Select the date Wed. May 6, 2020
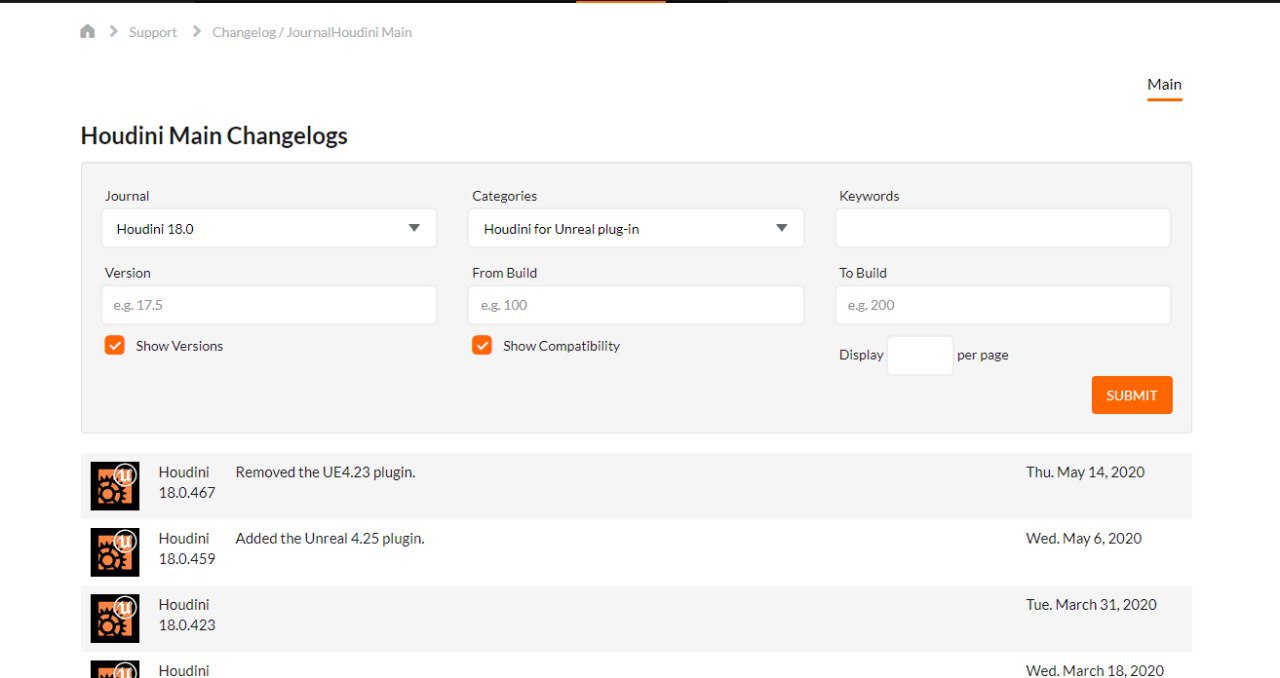1280x678 pixels. click(1084, 538)
